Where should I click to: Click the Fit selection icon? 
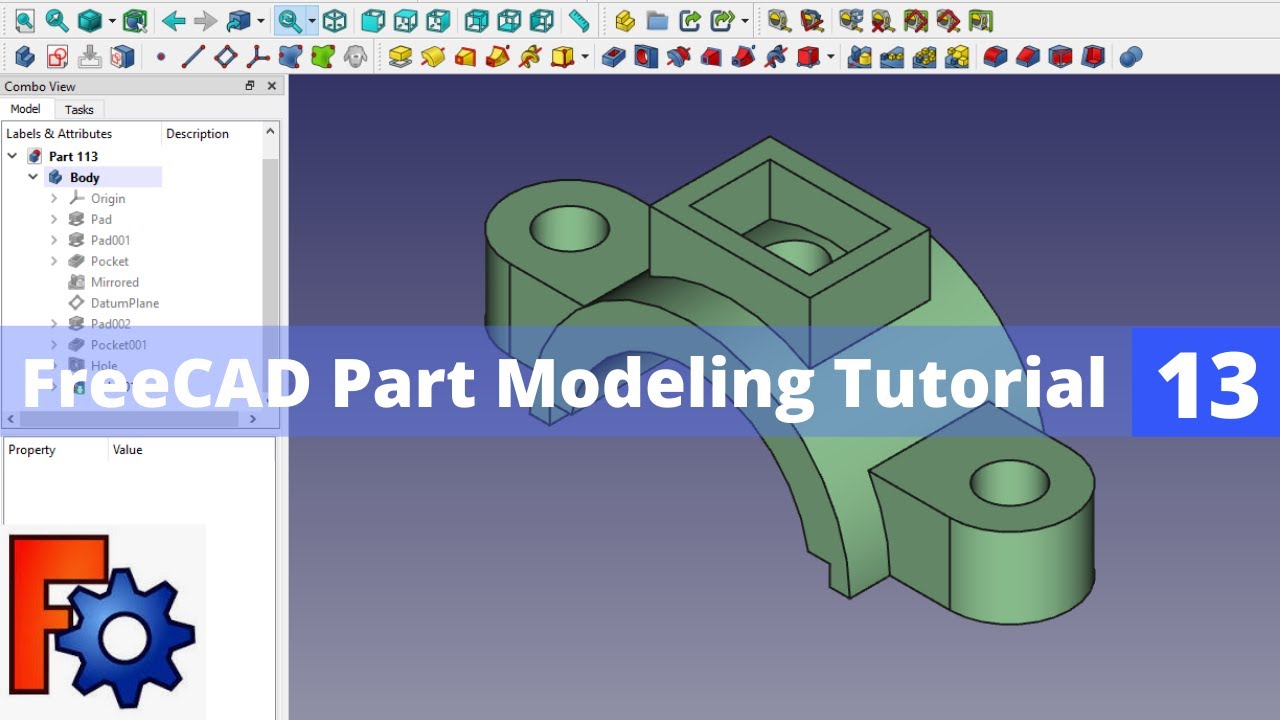pyautogui.click(x=57, y=20)
